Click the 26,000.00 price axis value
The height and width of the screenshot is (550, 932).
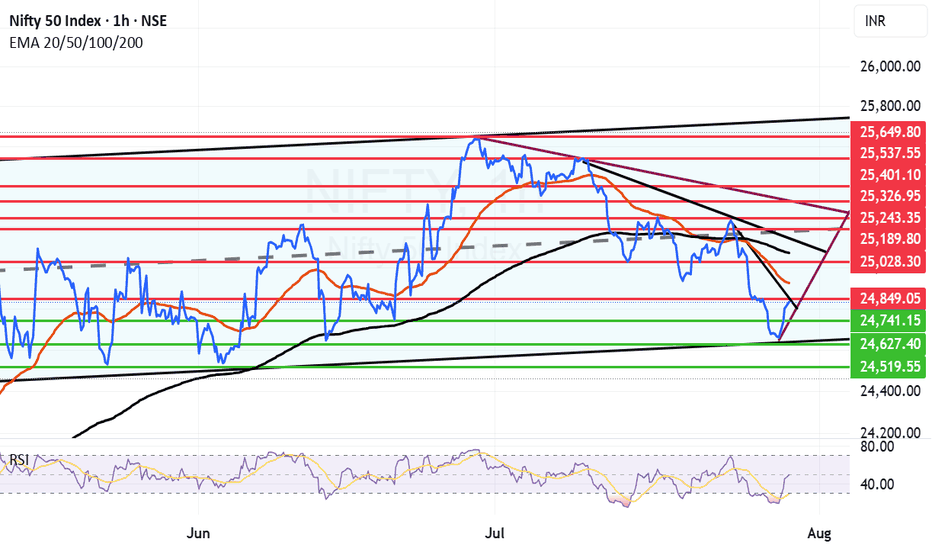[x=890, y=67]
